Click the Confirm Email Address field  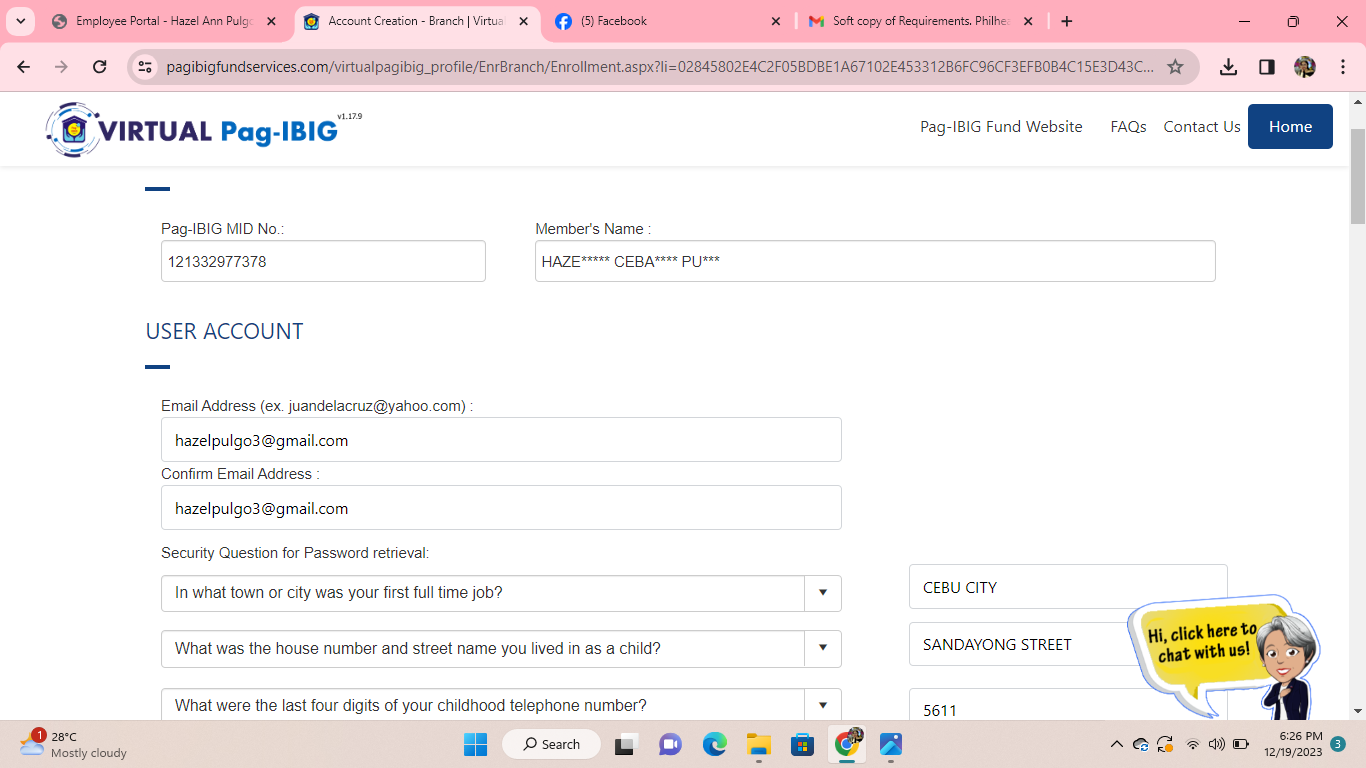501,508
